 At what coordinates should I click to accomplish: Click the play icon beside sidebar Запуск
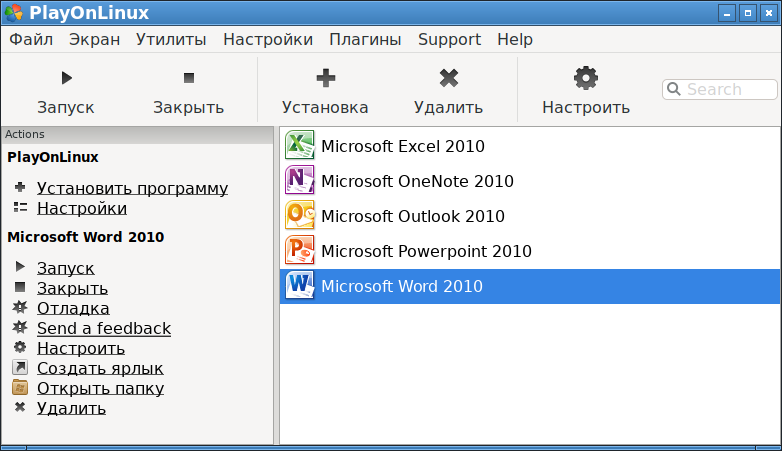point(20,267)
